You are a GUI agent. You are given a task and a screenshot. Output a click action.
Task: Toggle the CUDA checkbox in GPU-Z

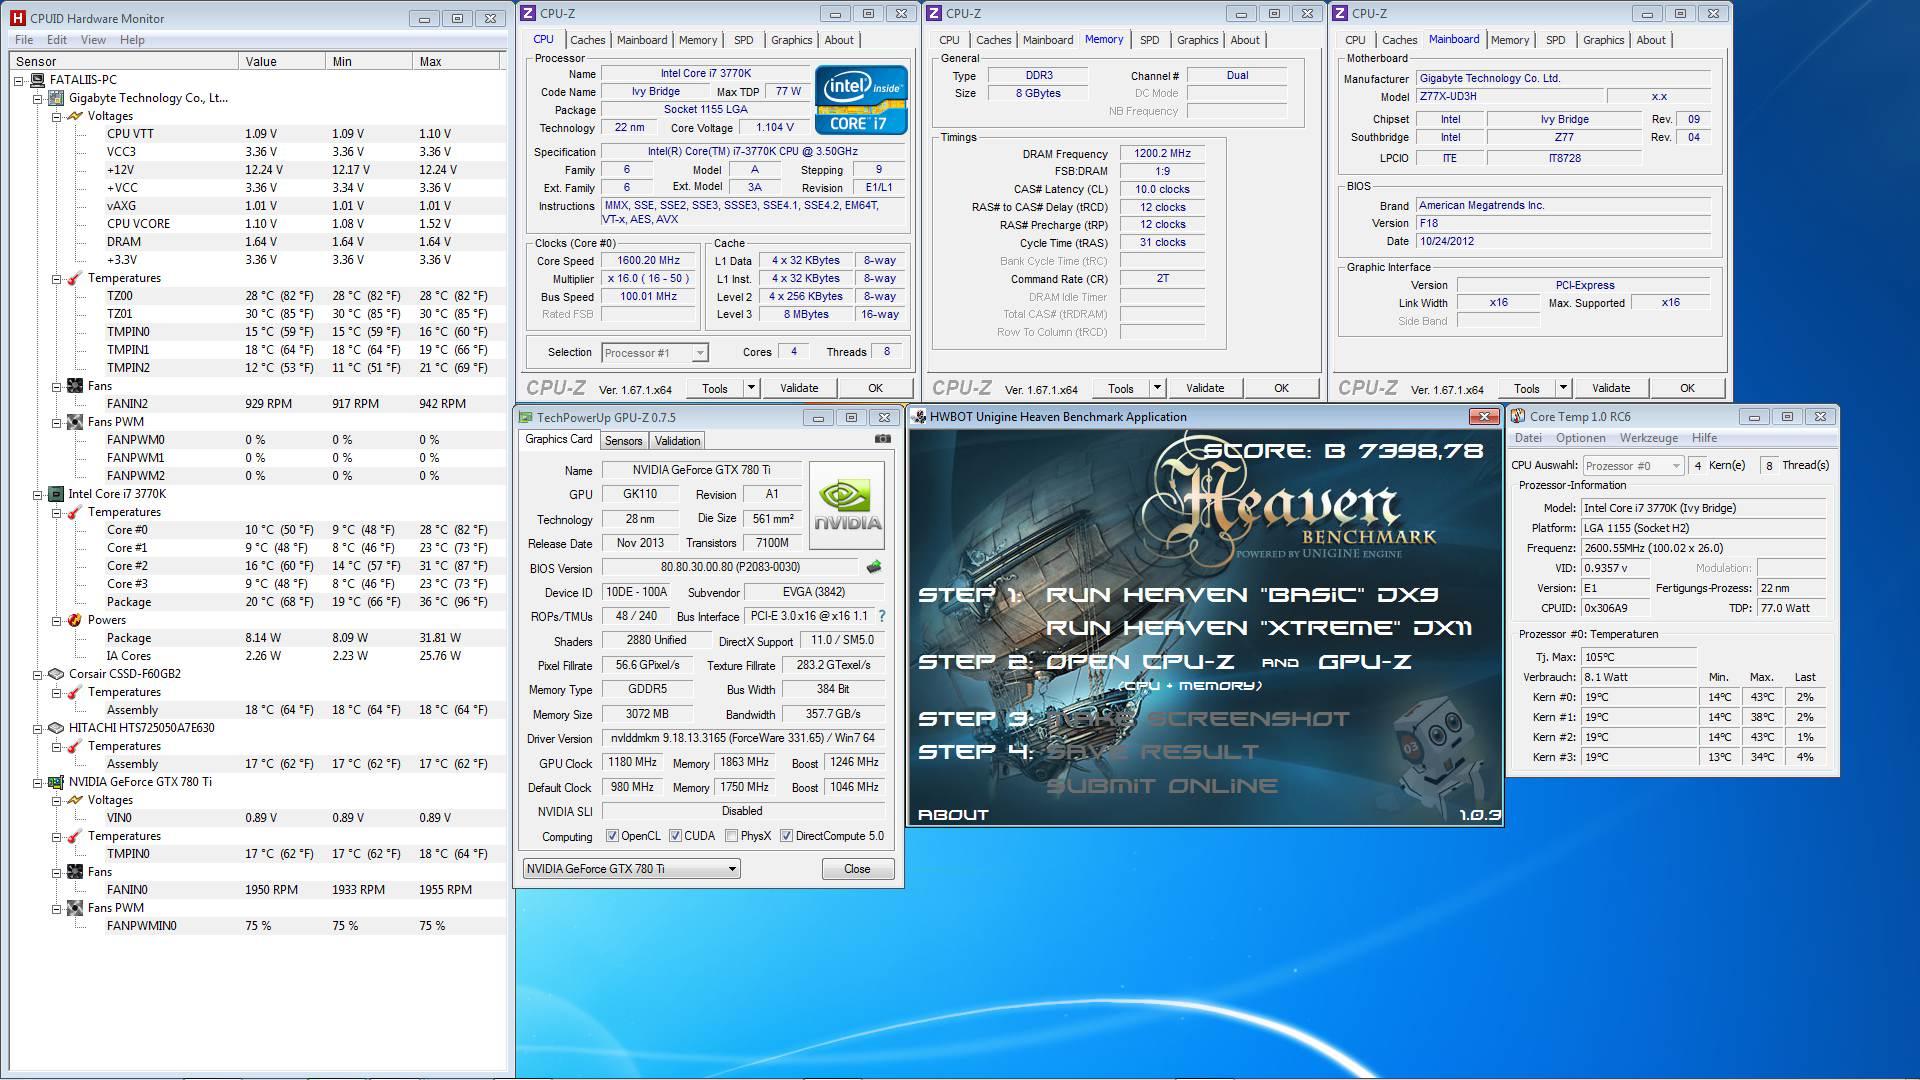pyautogui.click(x=676, y=836)
